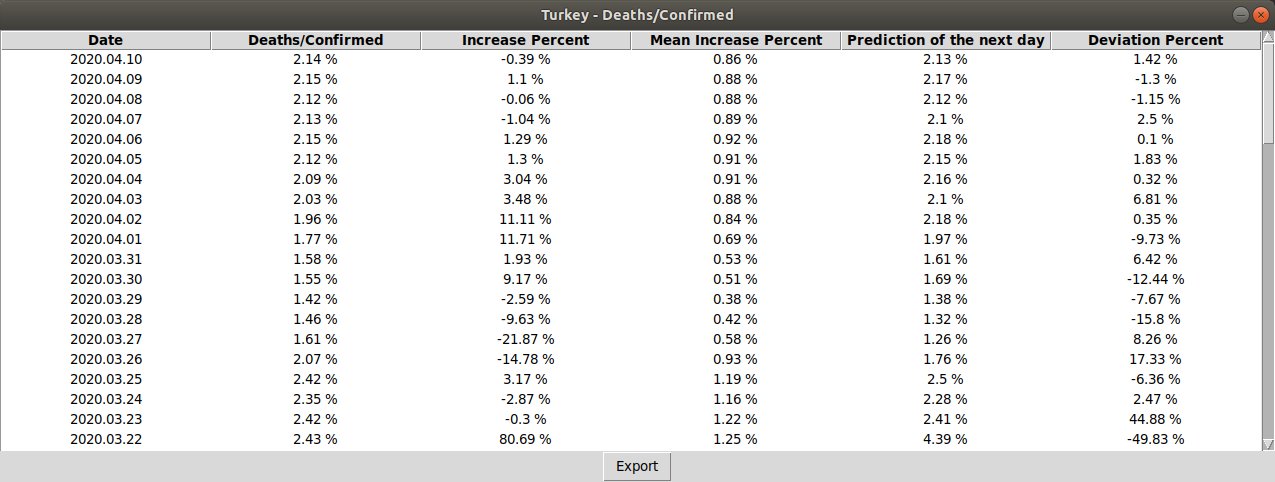
Task: Click the 4.39 % prediction cell
Action: click(x=946, y=439)
